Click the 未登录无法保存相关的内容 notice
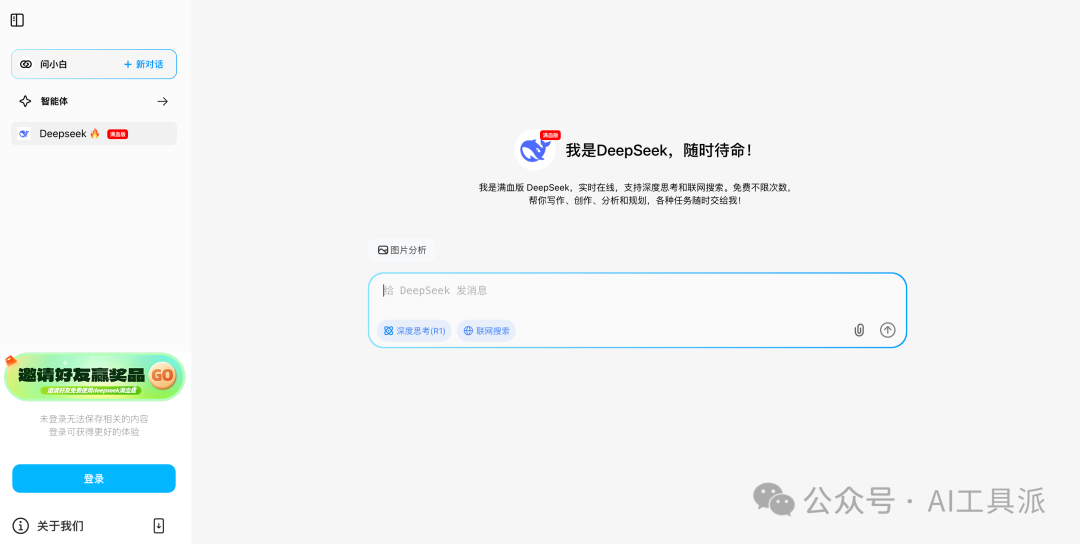Image resolution: width=1080 pixels, height=544 pixels. tap(94, 419)
